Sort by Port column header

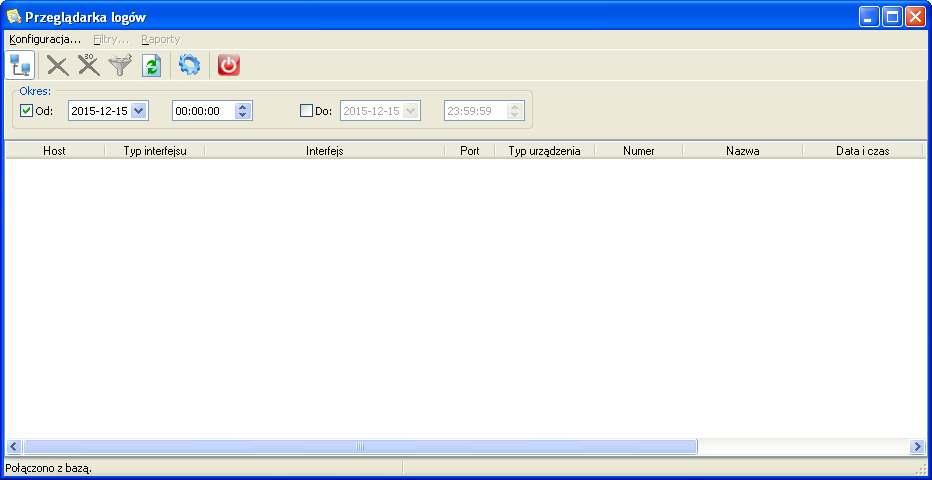[x=470, y=151]
